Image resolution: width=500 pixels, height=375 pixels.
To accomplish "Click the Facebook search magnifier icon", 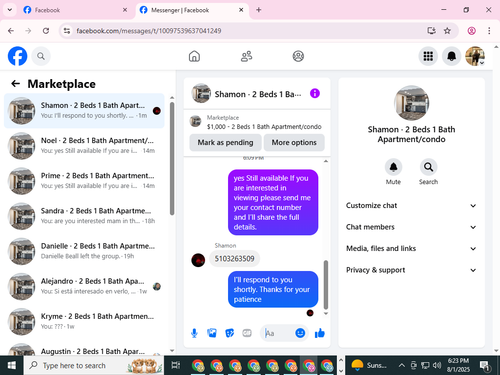I will click(41, 56).
